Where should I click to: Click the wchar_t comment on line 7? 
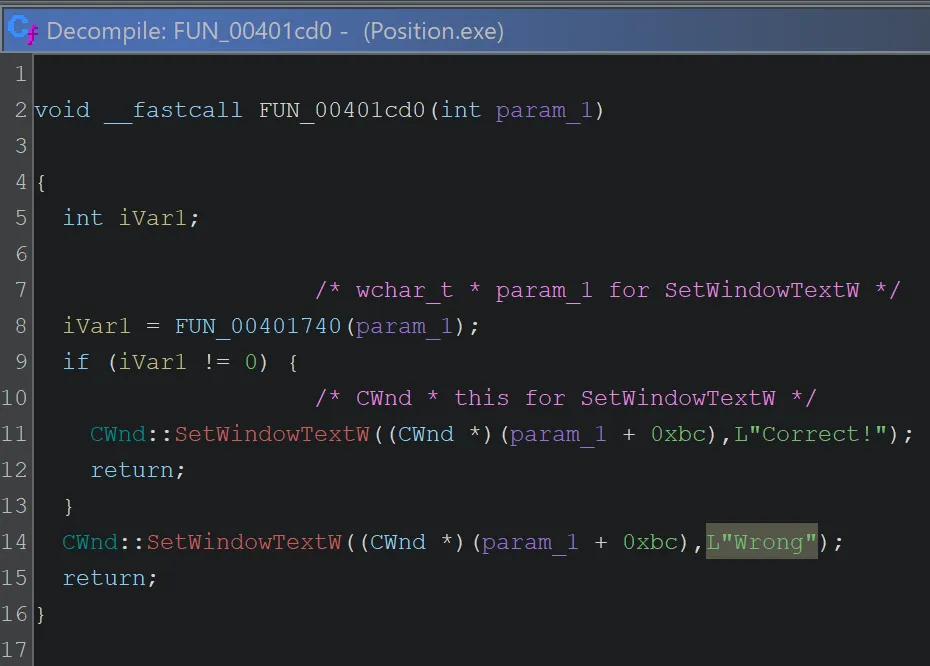[x=608, y=290]
